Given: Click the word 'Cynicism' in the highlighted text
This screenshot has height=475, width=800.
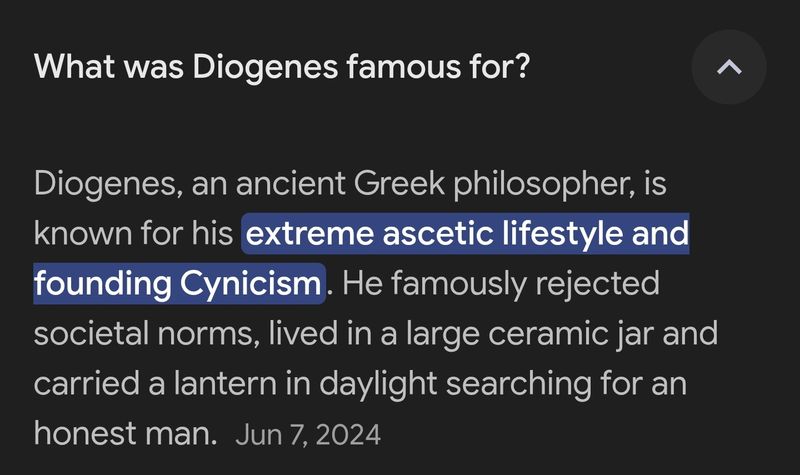Looking at the screenshot, I should (251, 284).
